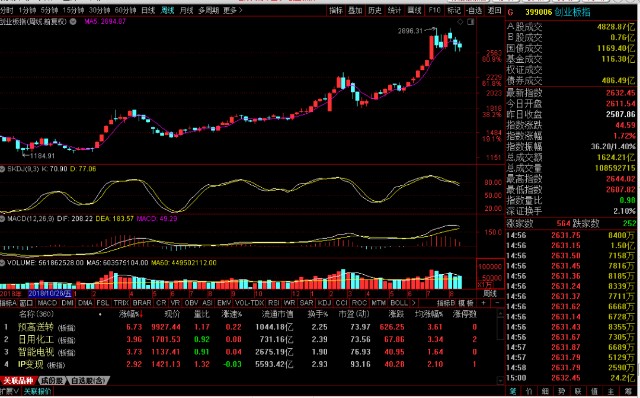Expand the 更多> period options

[x=233, y=10]
